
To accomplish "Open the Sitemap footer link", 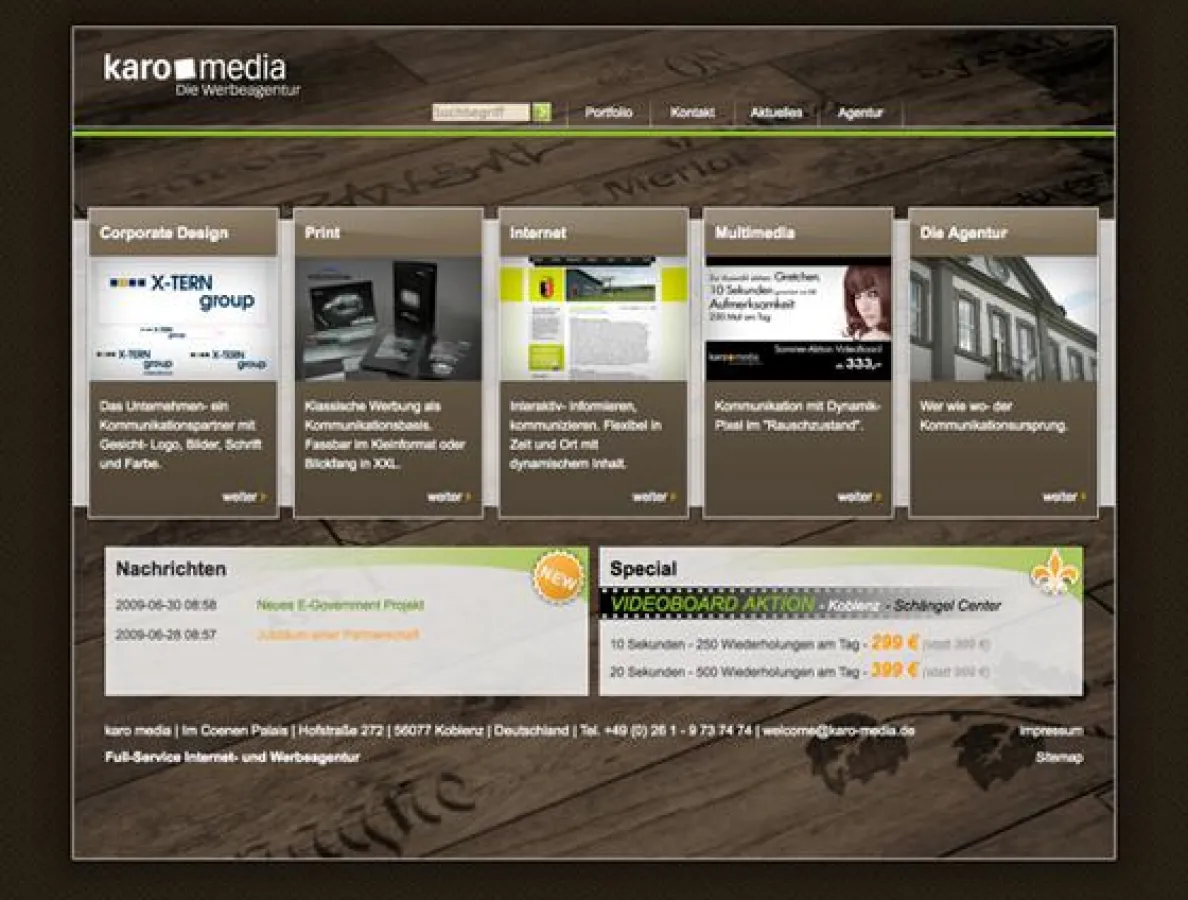I will (x=1058, y=758).
